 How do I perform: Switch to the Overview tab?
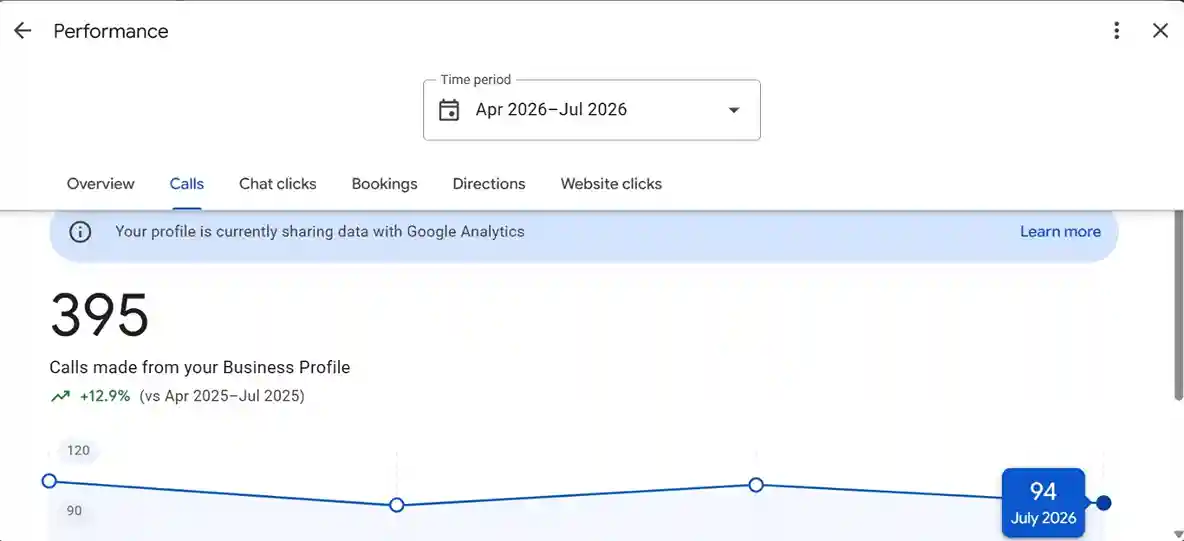(x=100, y=184)
